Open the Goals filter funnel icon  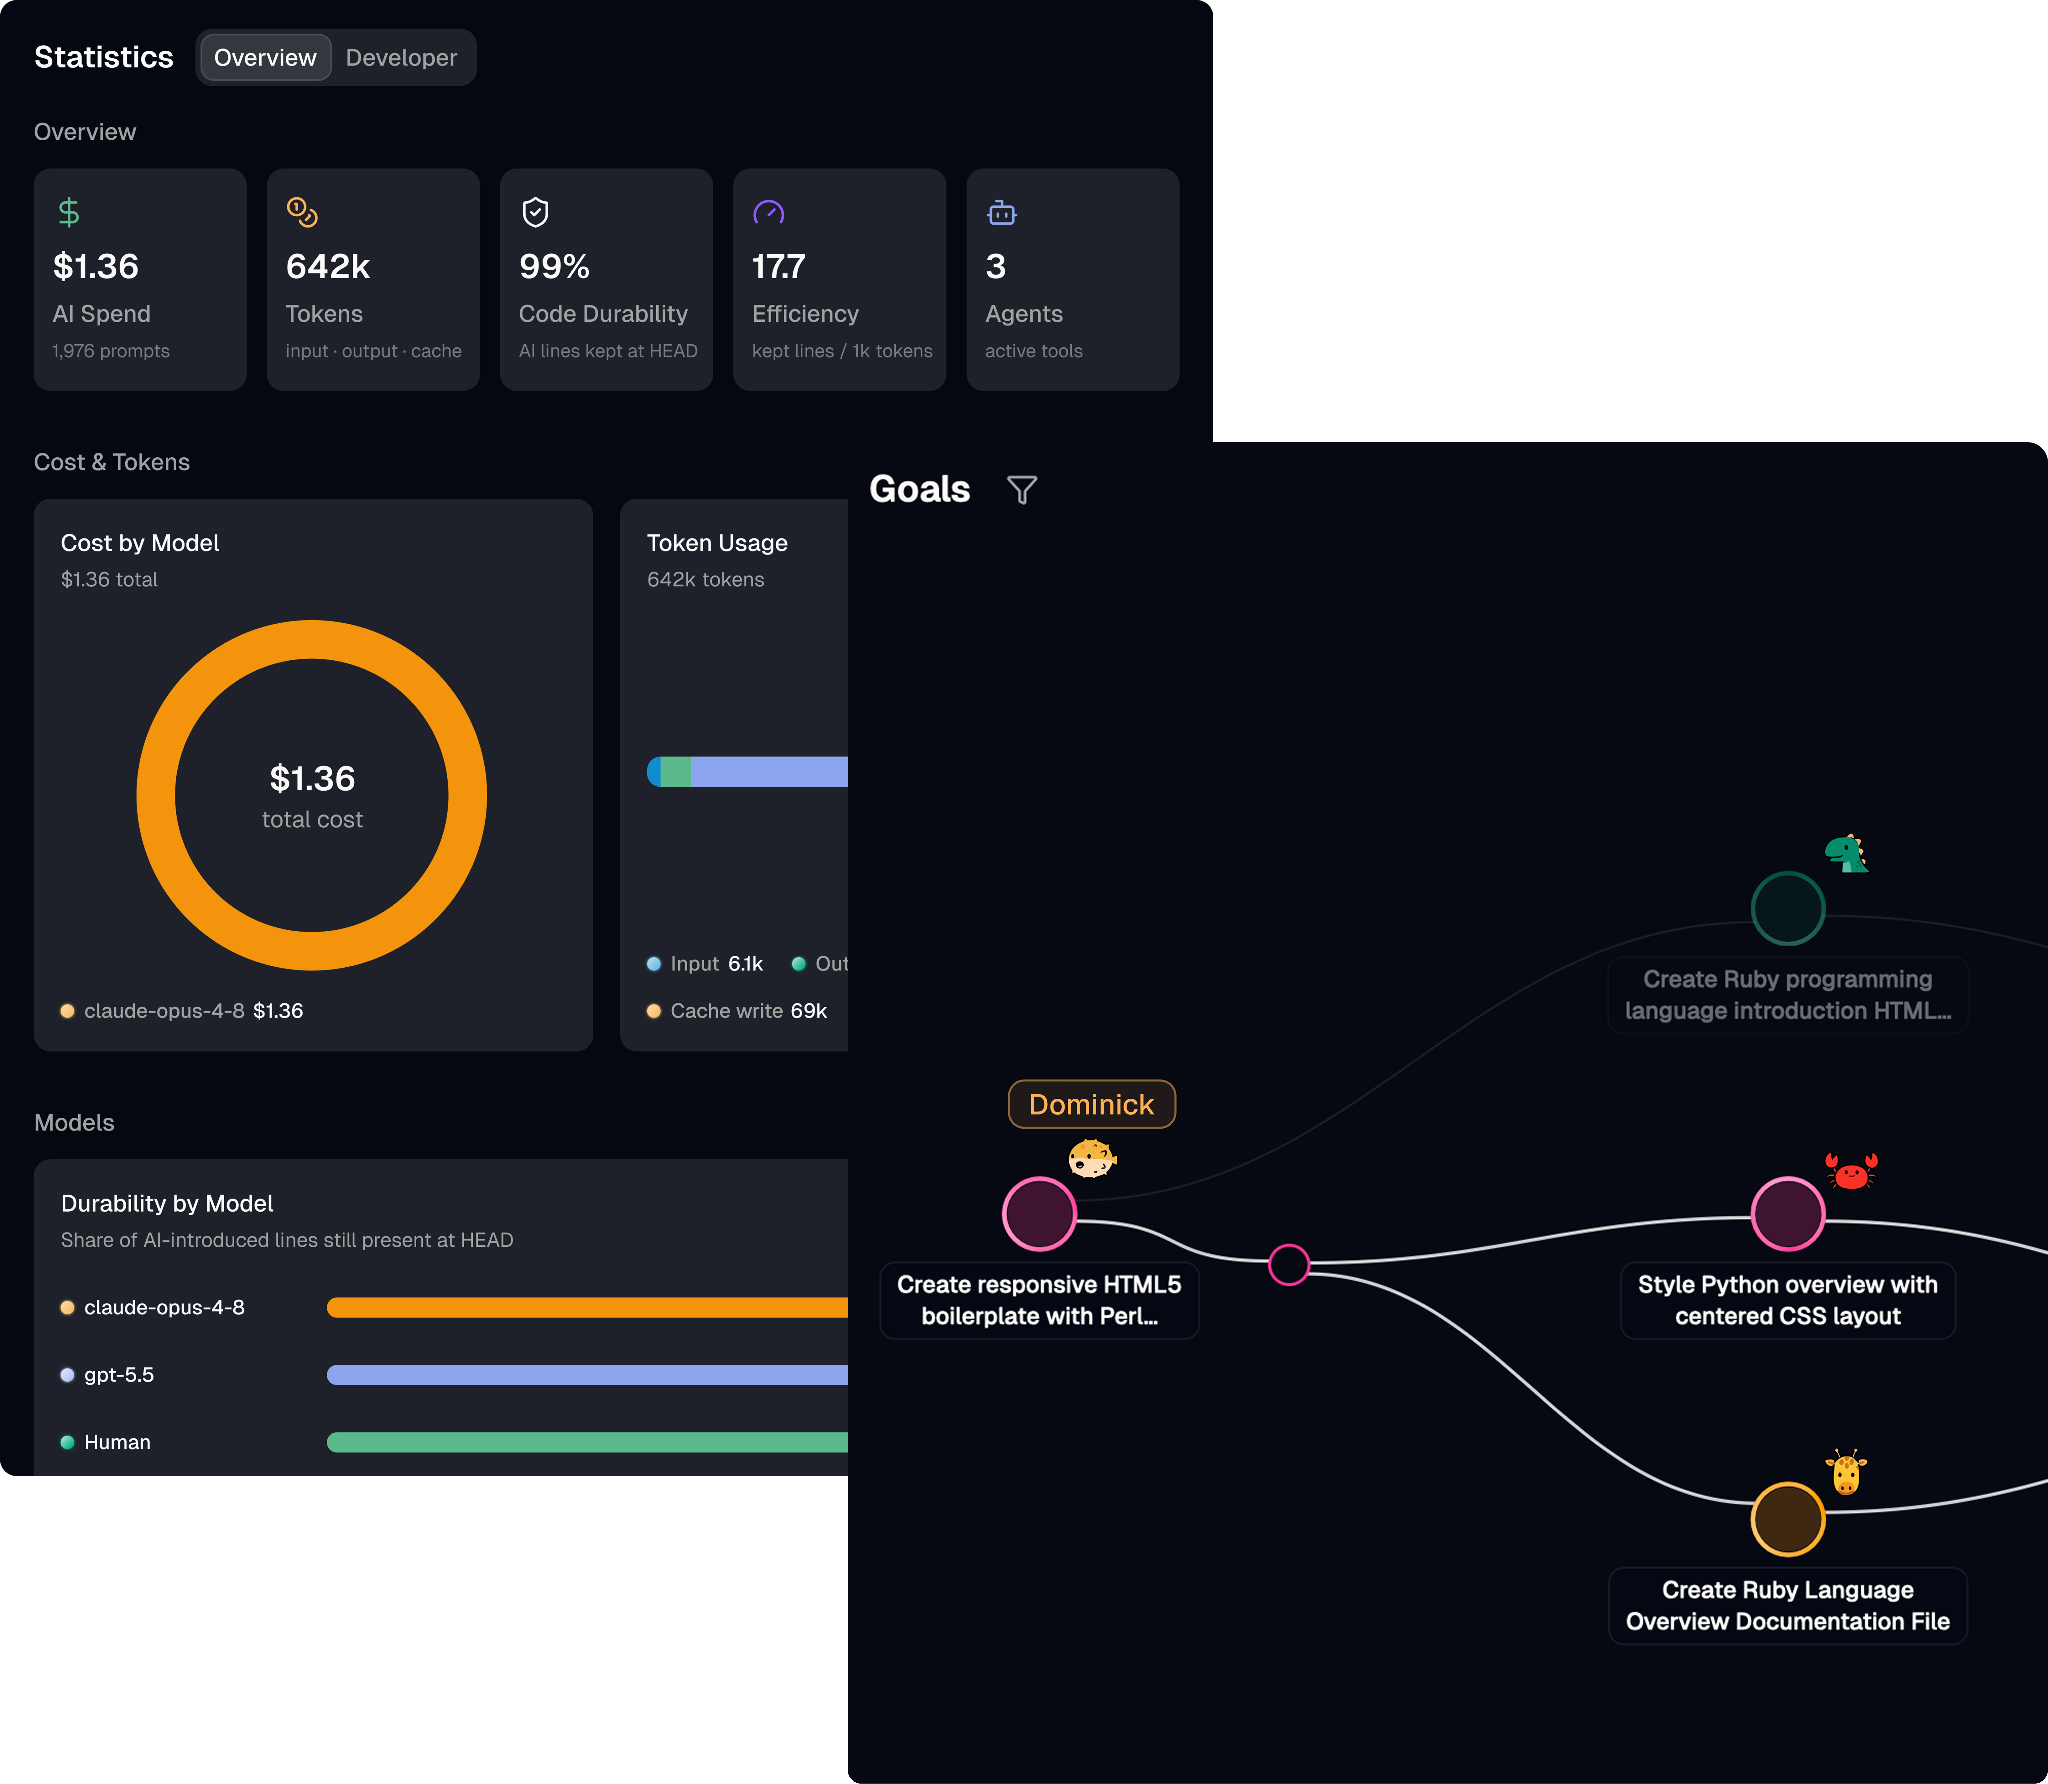pyautogui.click(x=1021, y=490)
